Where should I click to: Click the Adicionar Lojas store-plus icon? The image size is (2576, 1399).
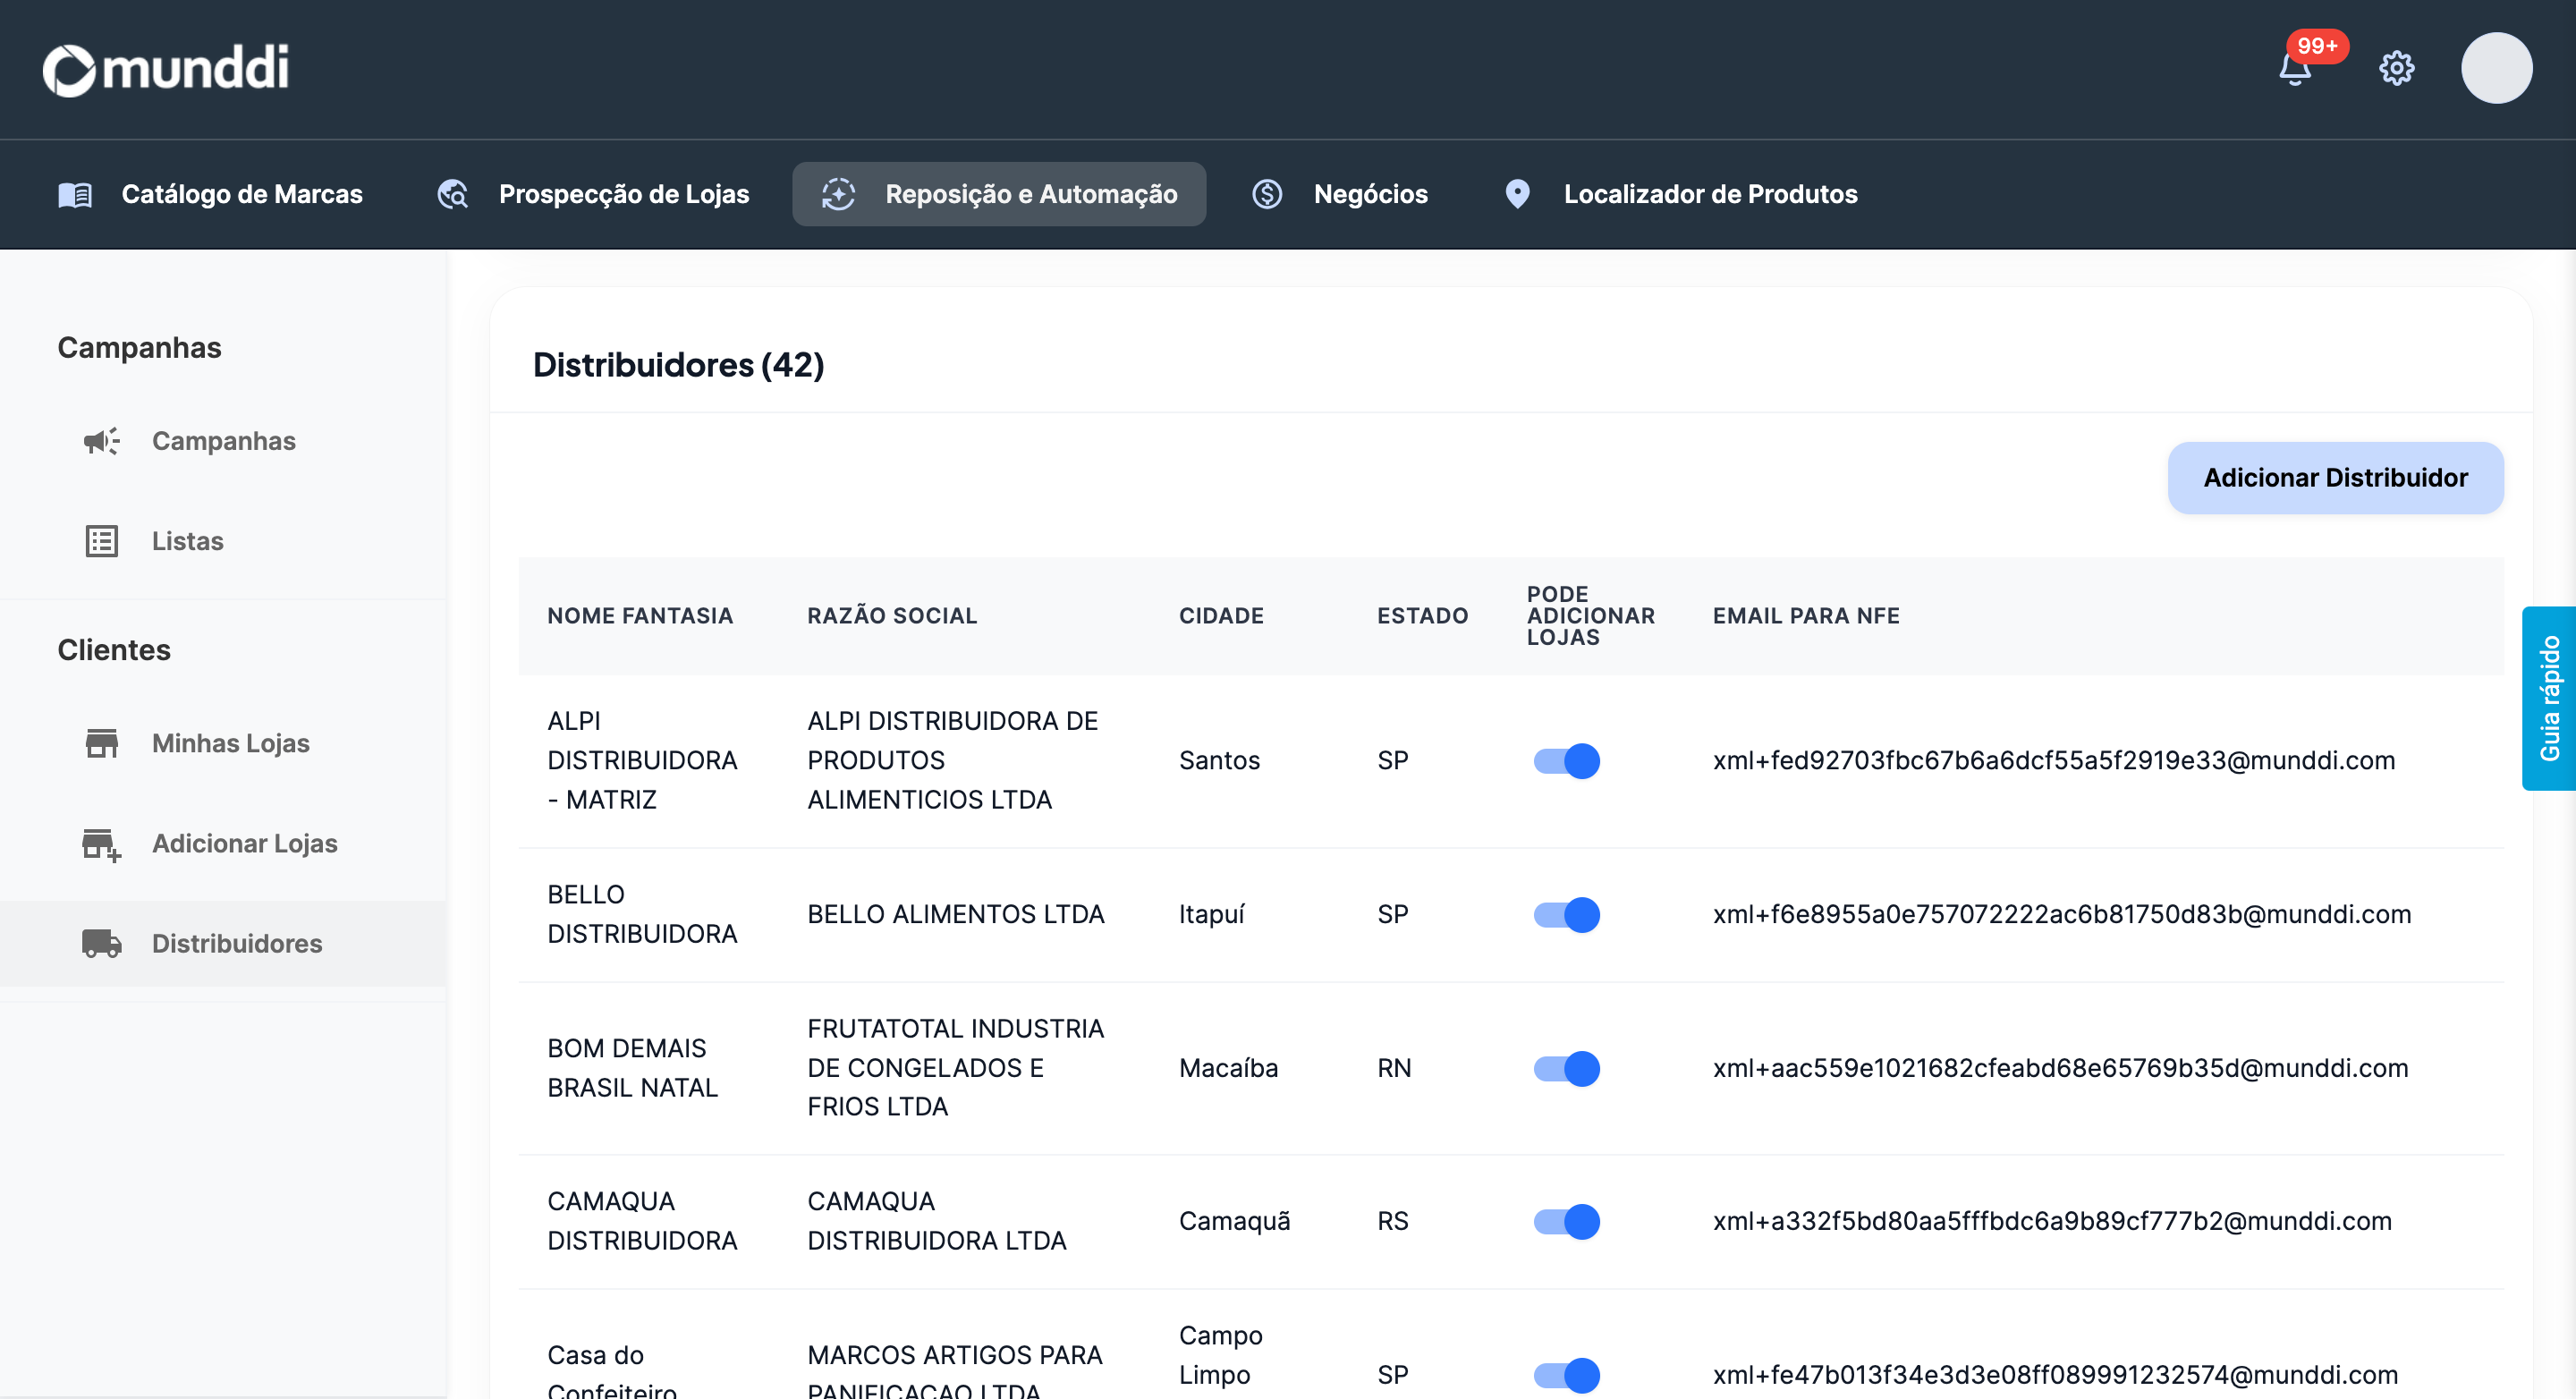[x=101, y=844]
